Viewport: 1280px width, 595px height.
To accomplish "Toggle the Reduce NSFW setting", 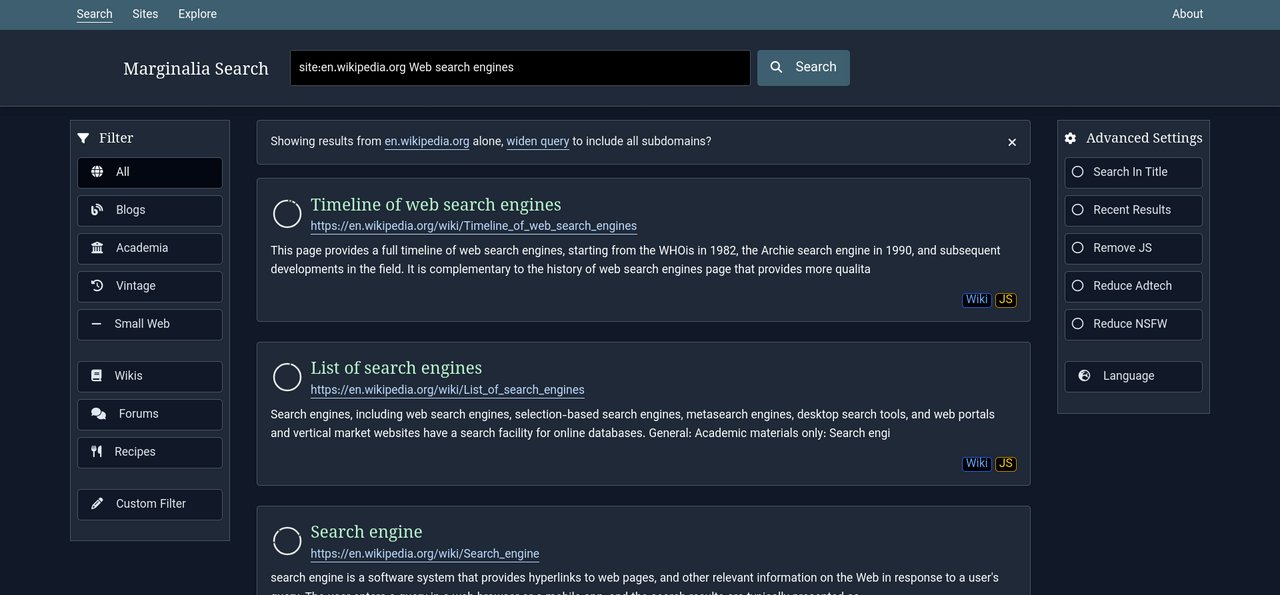I will click(x=1133, y=324).
